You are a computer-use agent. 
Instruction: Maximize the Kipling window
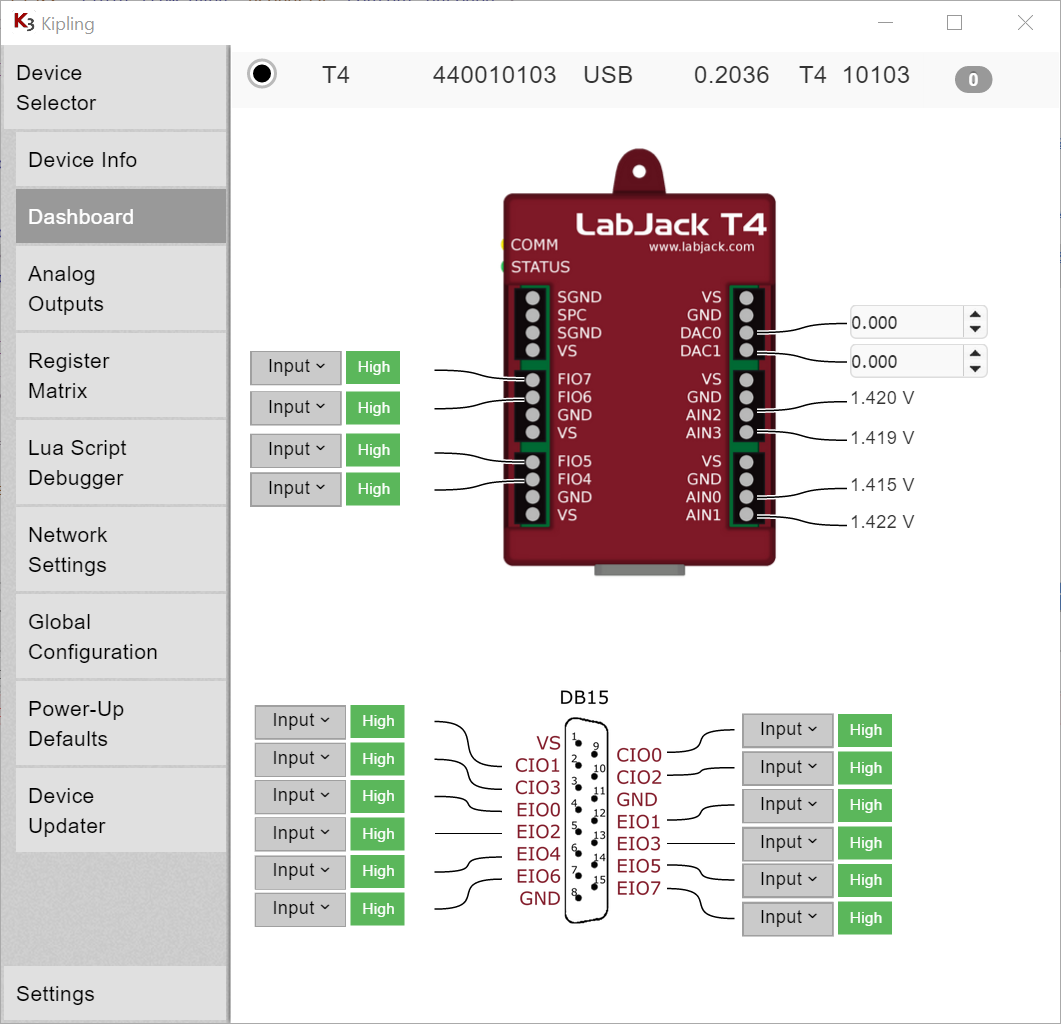coord(954,23)
